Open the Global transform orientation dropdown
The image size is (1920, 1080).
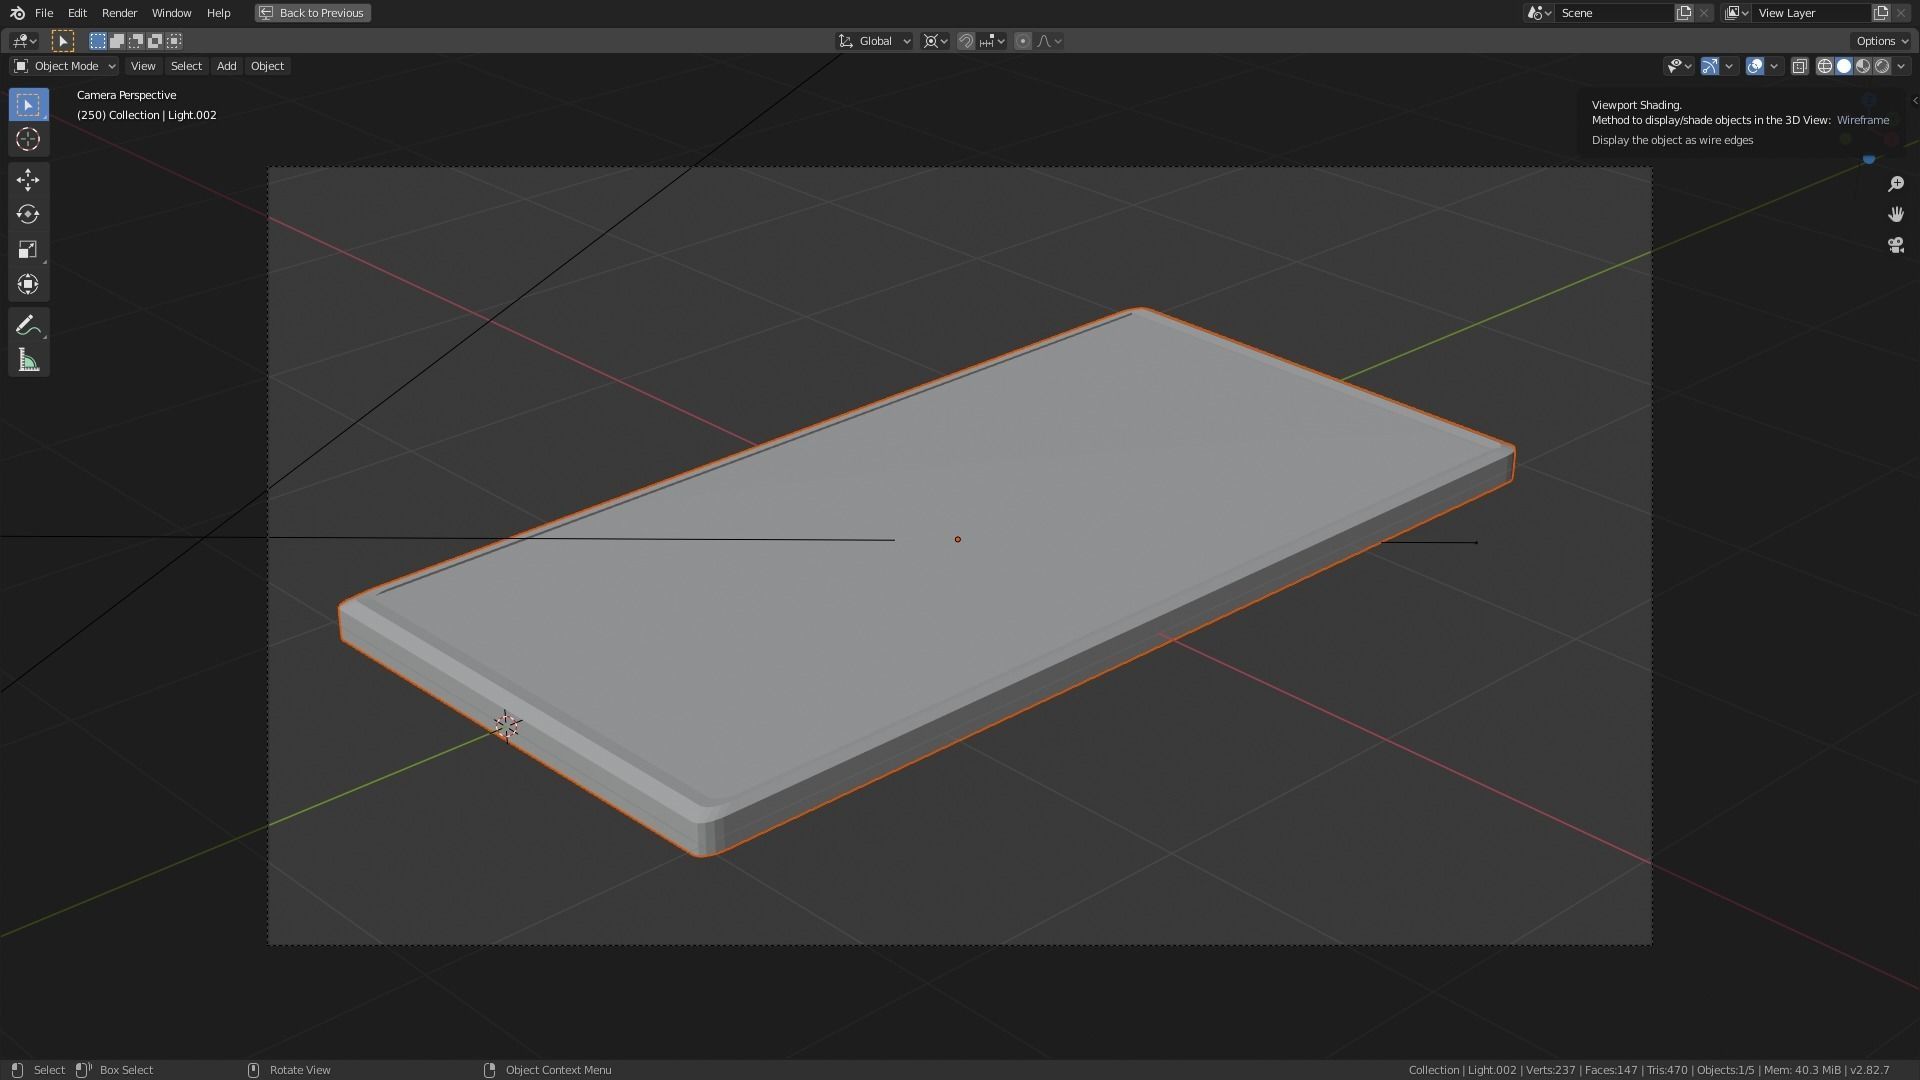[x=875, y=41]
